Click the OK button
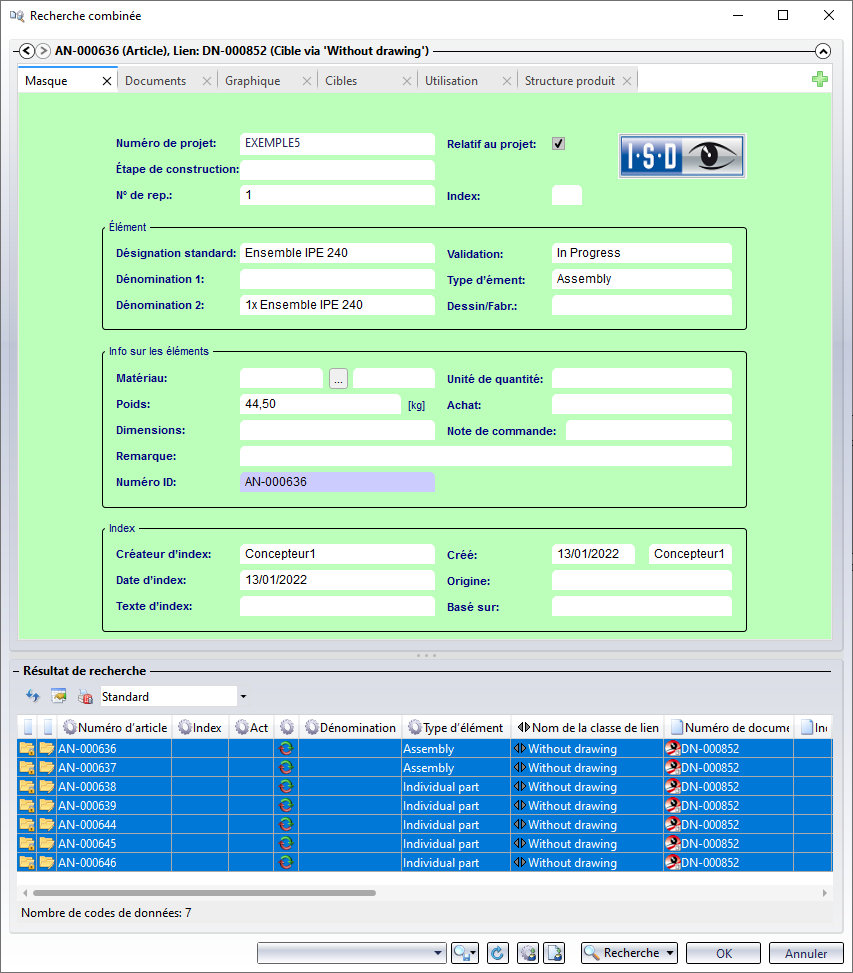 [723, 953]
